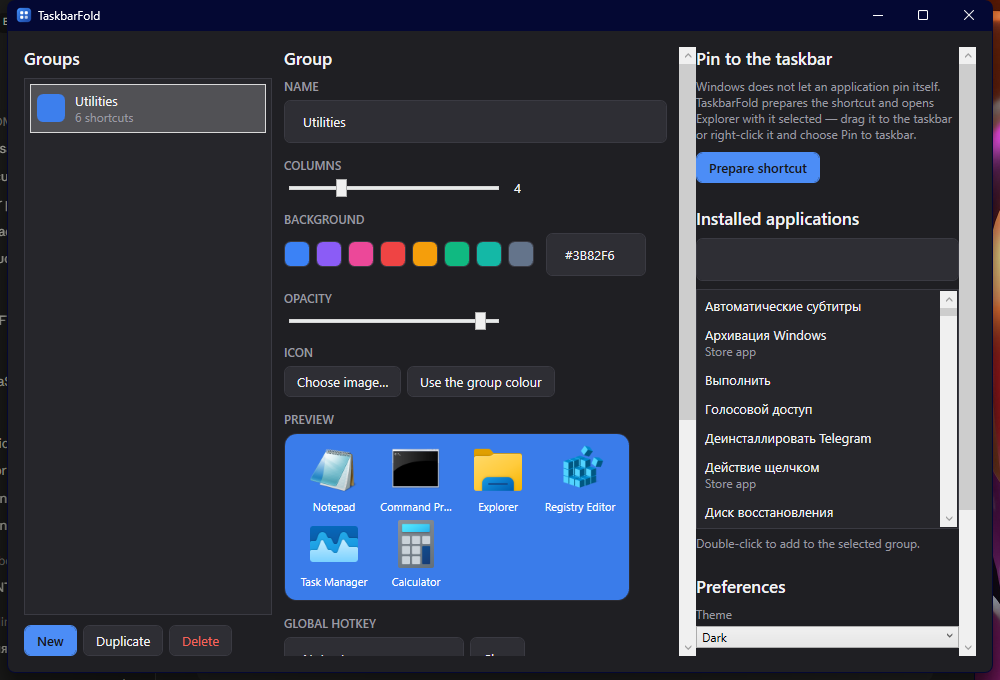1000x680 pixels.
Task: Click the Opacity slider thumb
Action: pyautogui.click(x=480, y=321)
